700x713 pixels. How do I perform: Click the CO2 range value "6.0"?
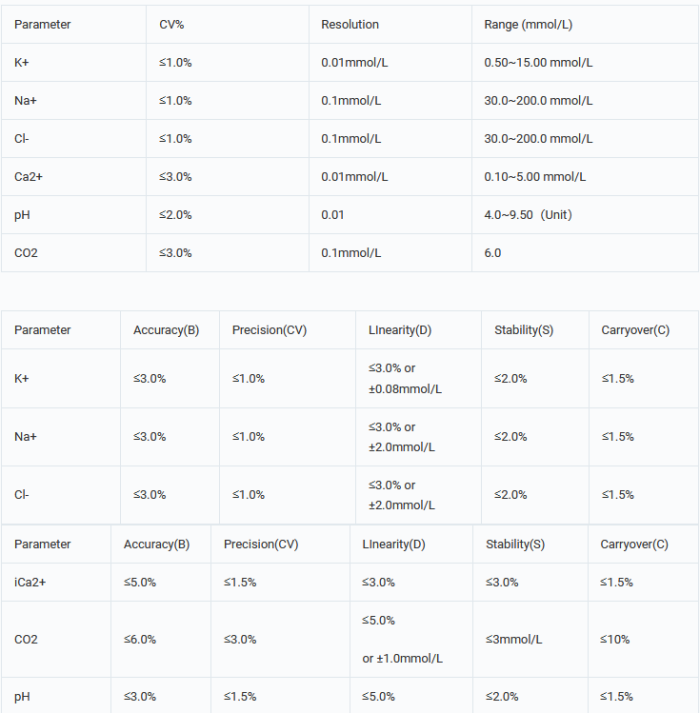pos(493,253)
